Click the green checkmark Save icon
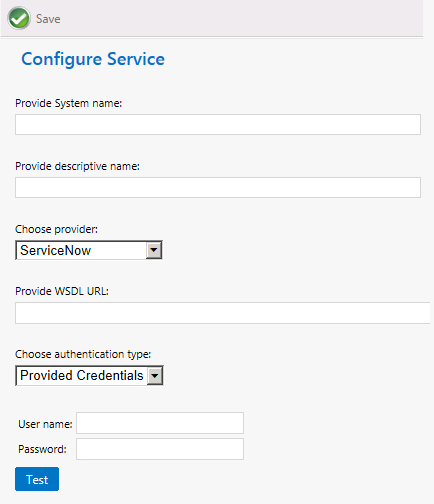 pos(19,18)
